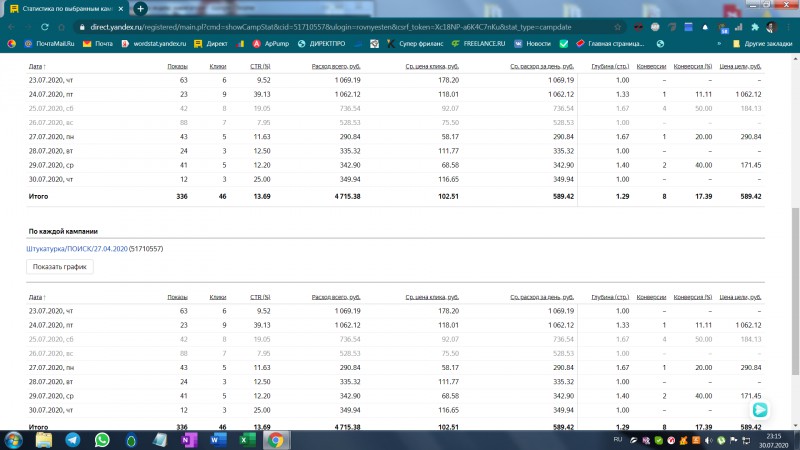Open a new tab with the plus button
This screenshot has height=450, width=800.
pyautogui.click(x=140, y=9)
